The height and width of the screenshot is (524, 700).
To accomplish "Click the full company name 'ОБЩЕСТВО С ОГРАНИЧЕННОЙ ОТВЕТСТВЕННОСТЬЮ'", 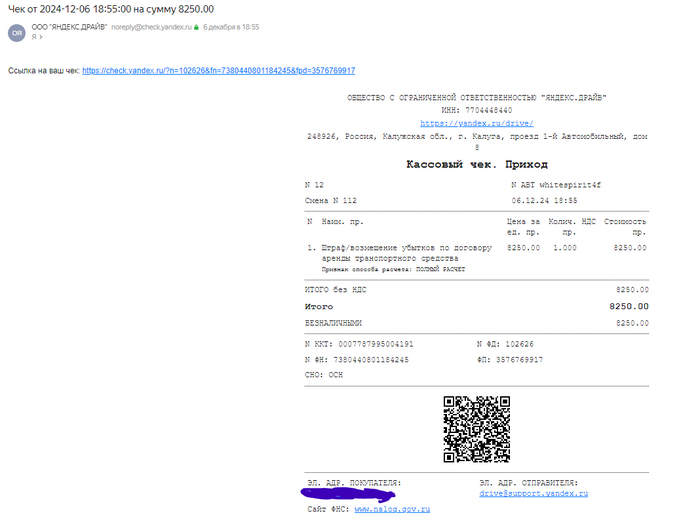I will click(477, 98).
